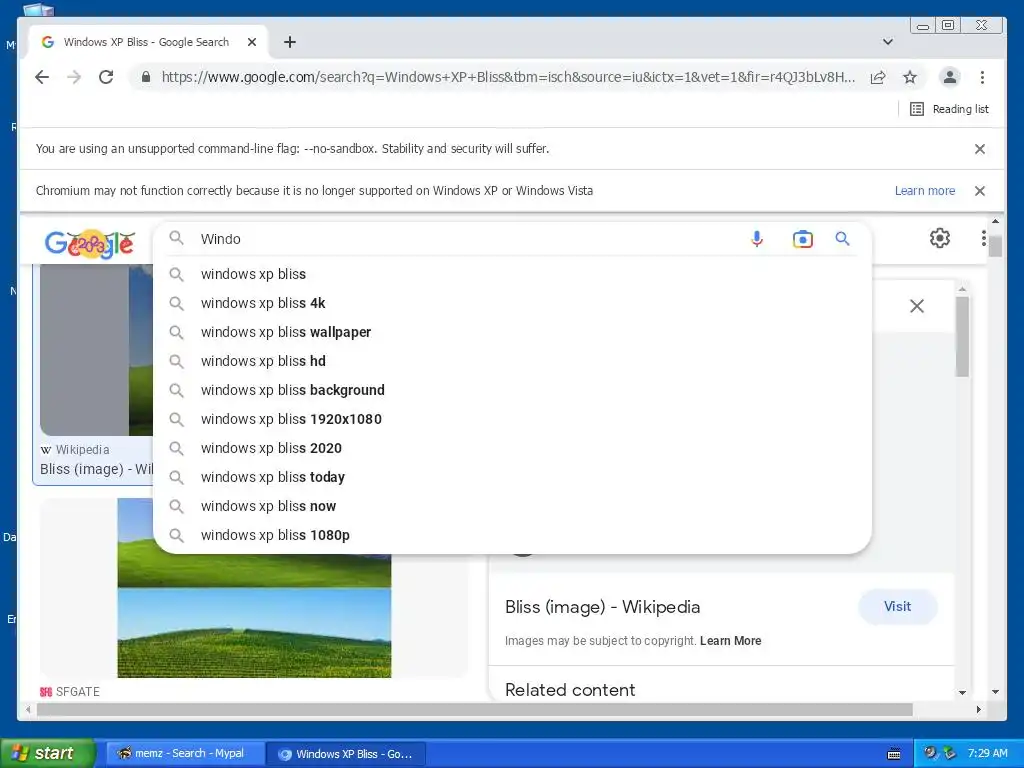
Task: Dismiss the unsupported Windows XP warning bar
Action: pyautogui.click(x=980, y=191)
